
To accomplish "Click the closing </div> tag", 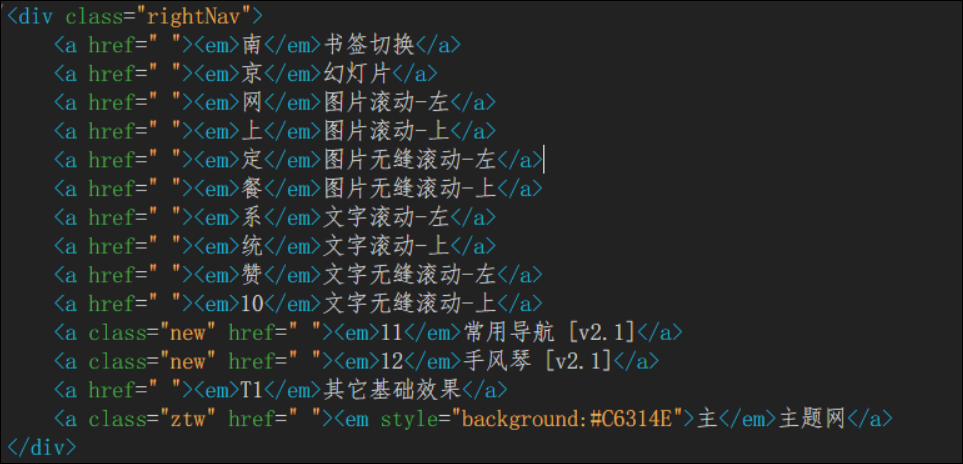I will (41, 447).
